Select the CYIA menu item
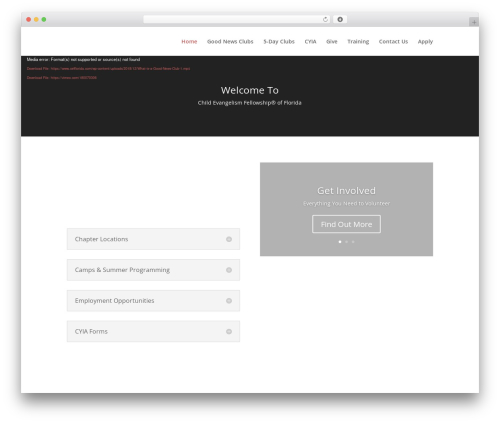The height and width of the screenshot is (423, 500). 310,41
